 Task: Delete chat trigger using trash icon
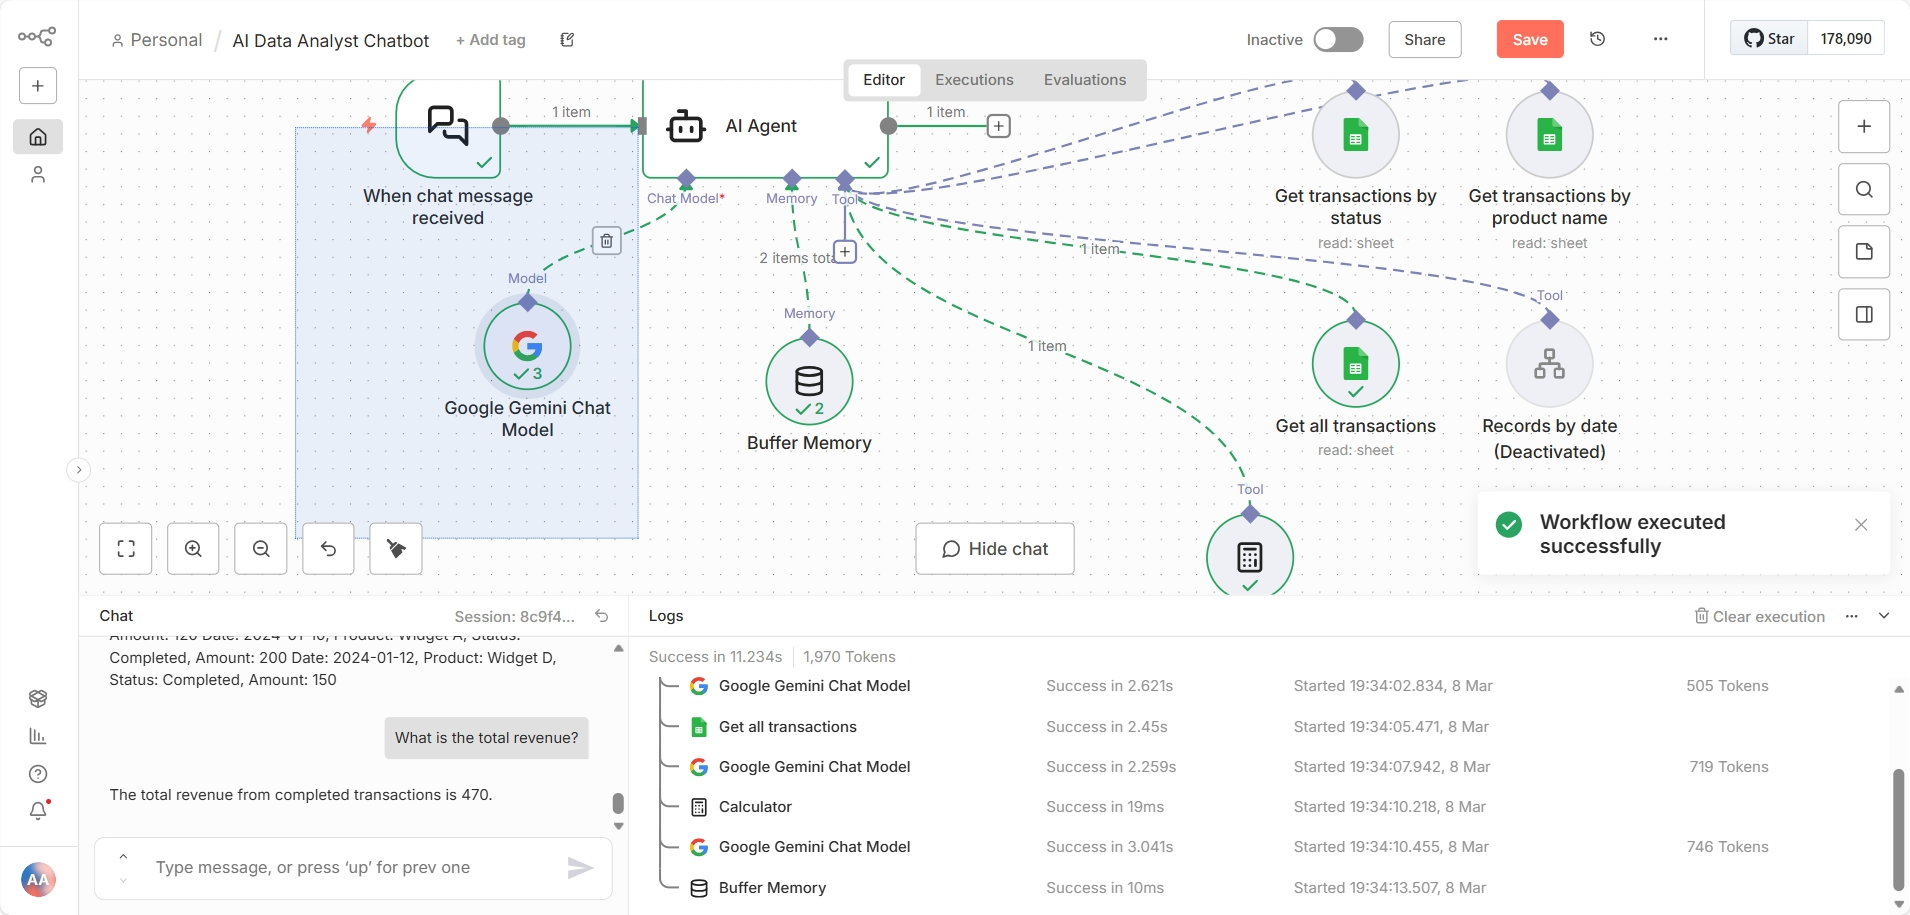608,240
